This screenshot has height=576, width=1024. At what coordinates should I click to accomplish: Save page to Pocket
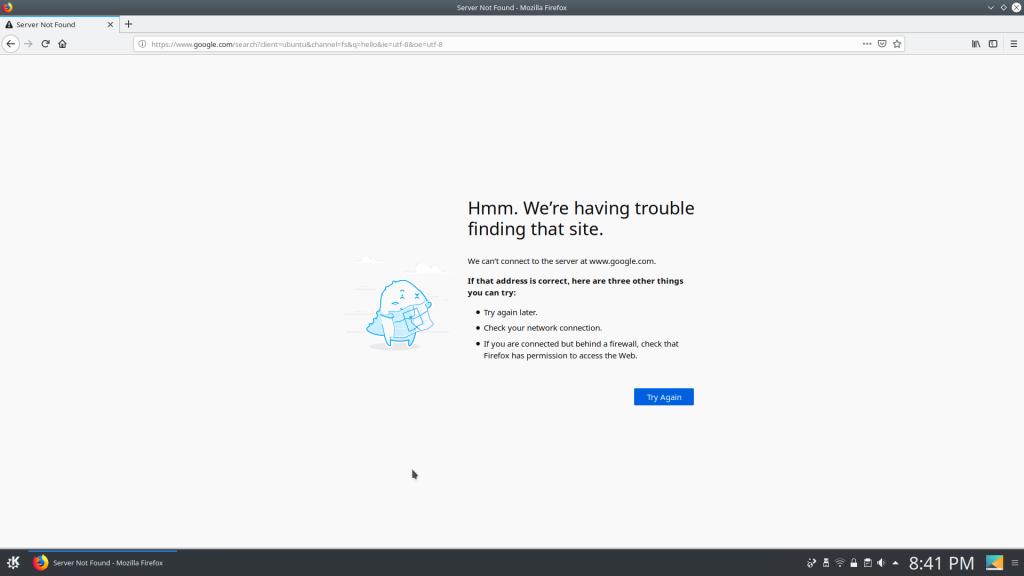point(882,44)
